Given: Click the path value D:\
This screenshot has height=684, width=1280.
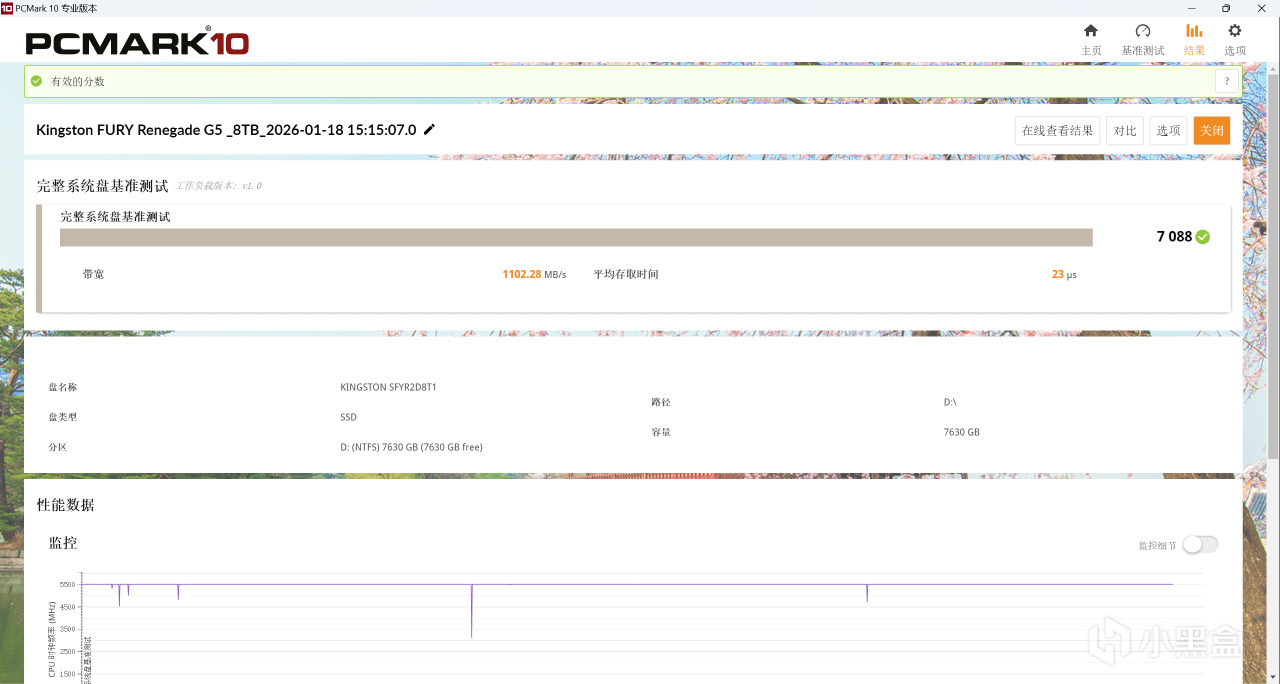Looking at the screenshot, I should (x=950, y=402).
